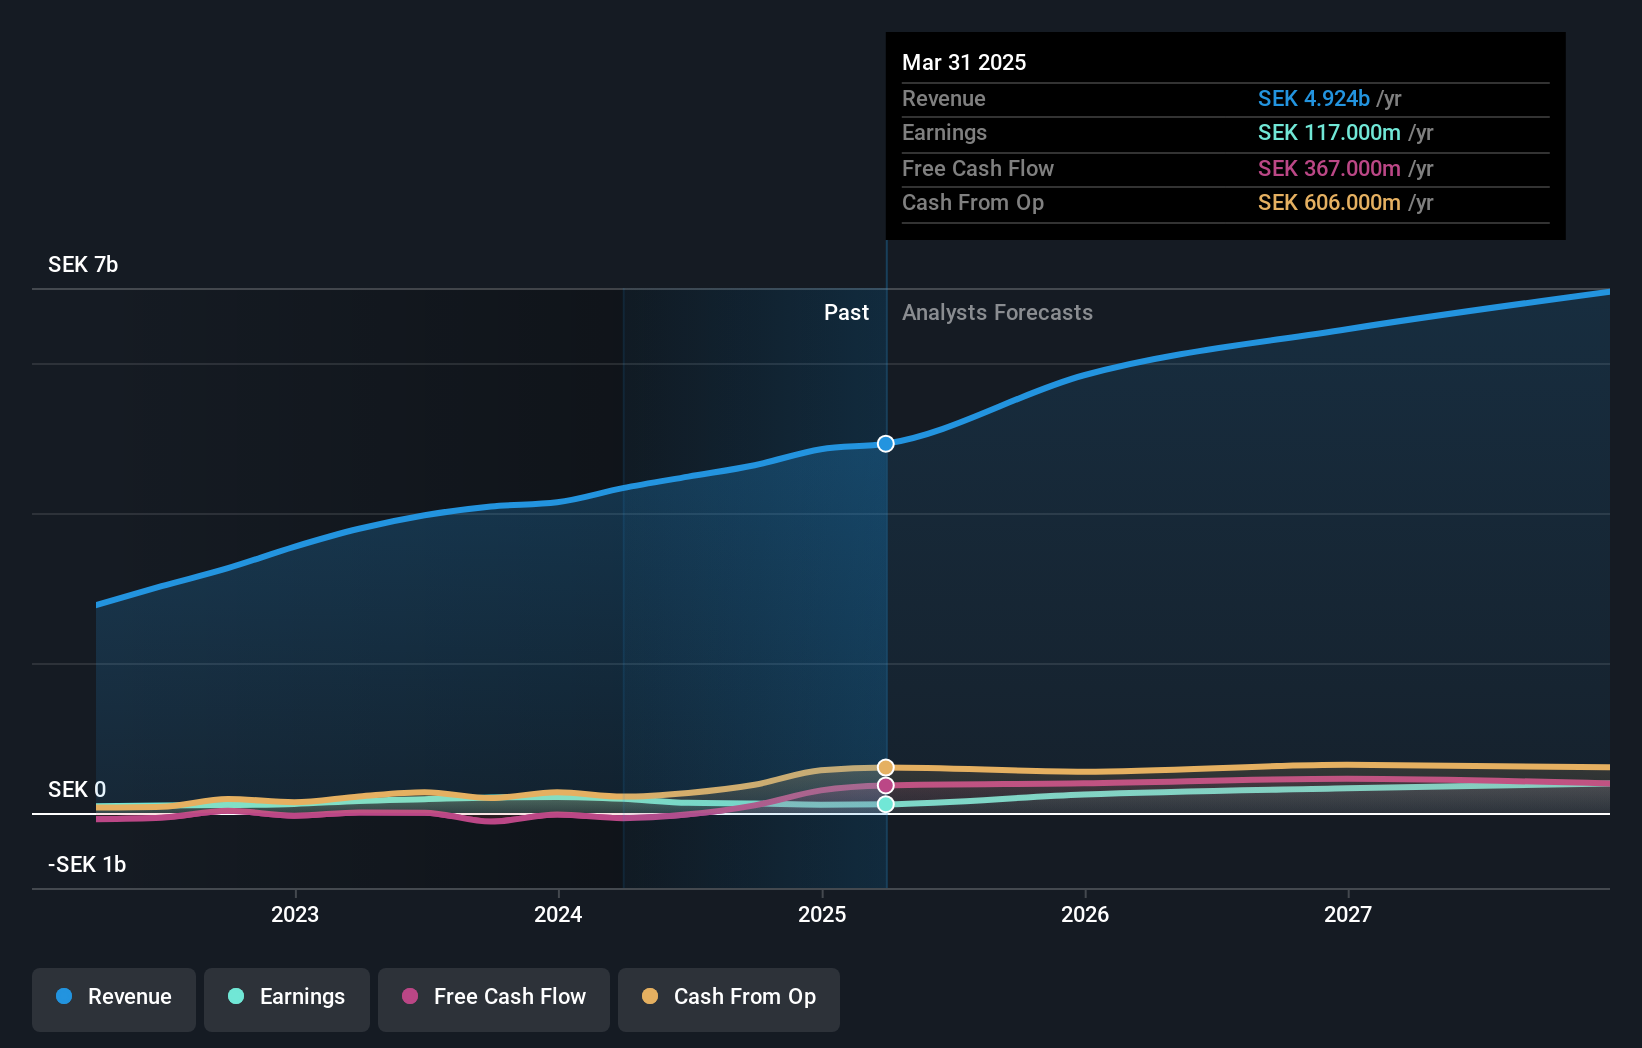The image size is (1642, 1048).
Task: Click the SEK 7b y-axis label
Action: pos(83,265)
